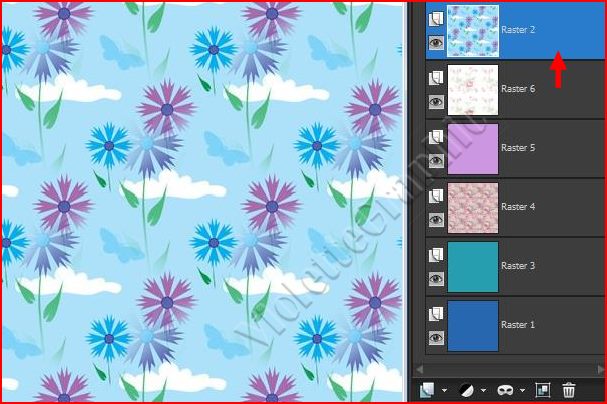The image size is (607, 404).
Task: Select the Raster 6 layer
Action: point(518,89)
